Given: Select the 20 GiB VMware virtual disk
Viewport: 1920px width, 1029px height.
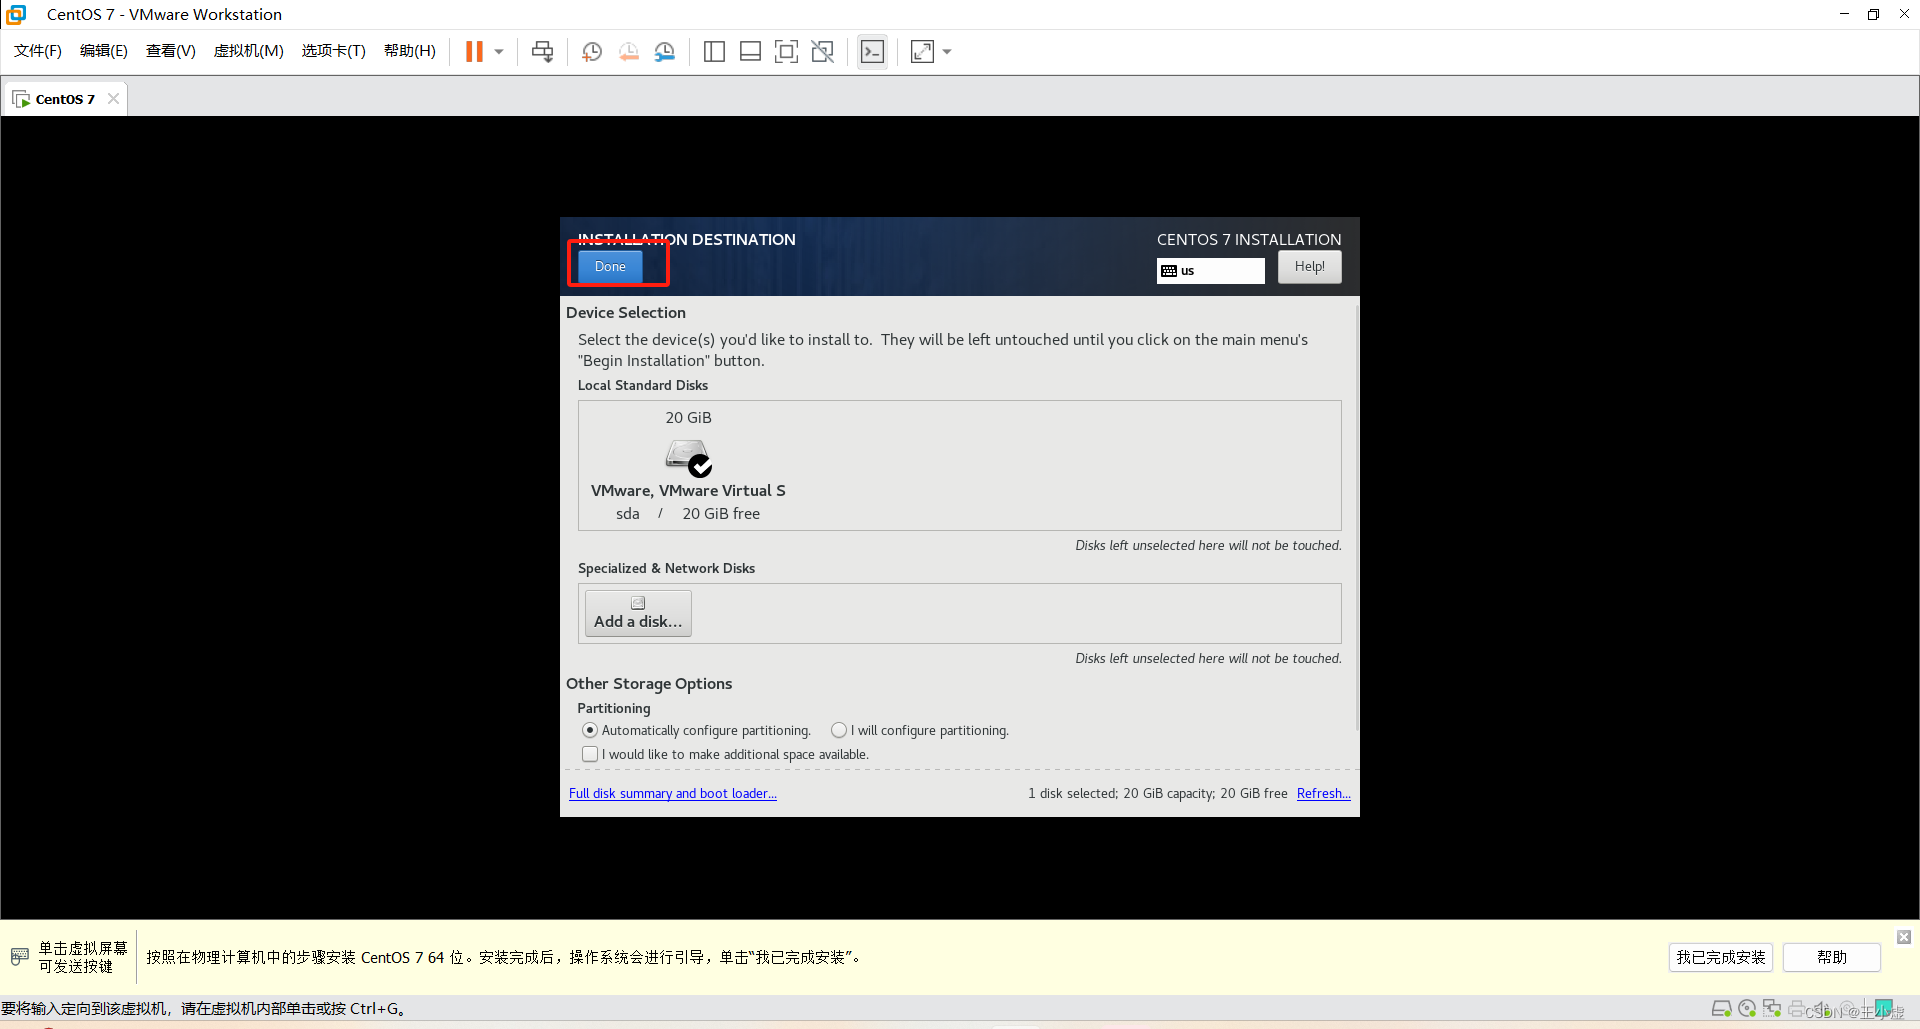Looking at the screenshot, I should coord(688,466).
